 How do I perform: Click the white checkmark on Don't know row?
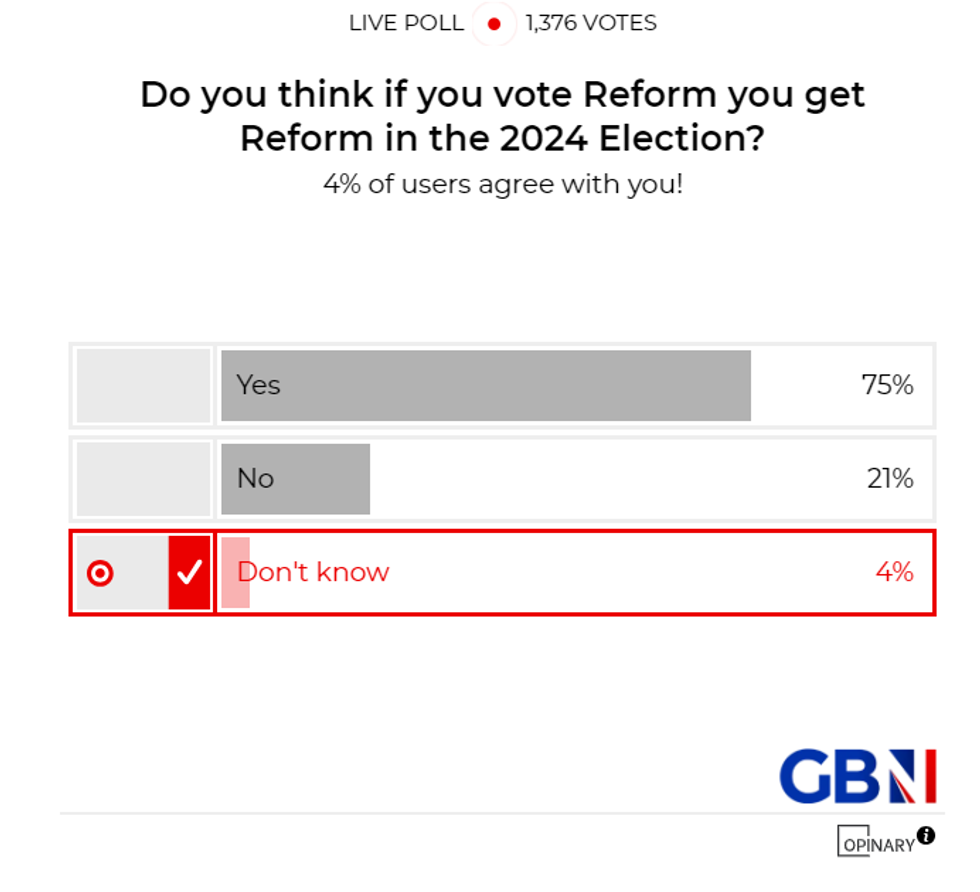tap(189, 572)
